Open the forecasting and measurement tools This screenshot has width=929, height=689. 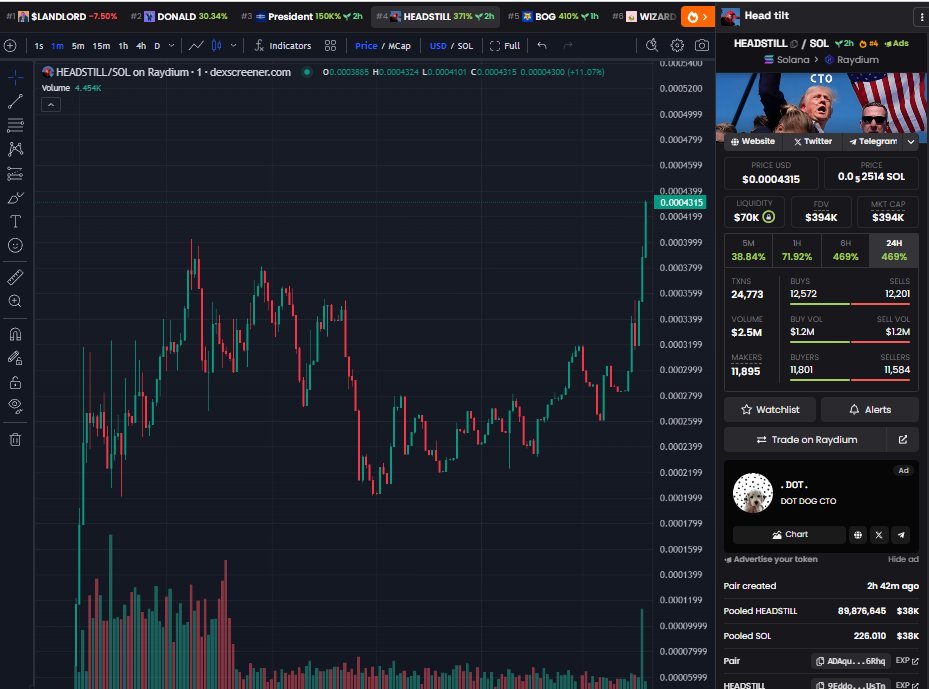click(15, 174)
